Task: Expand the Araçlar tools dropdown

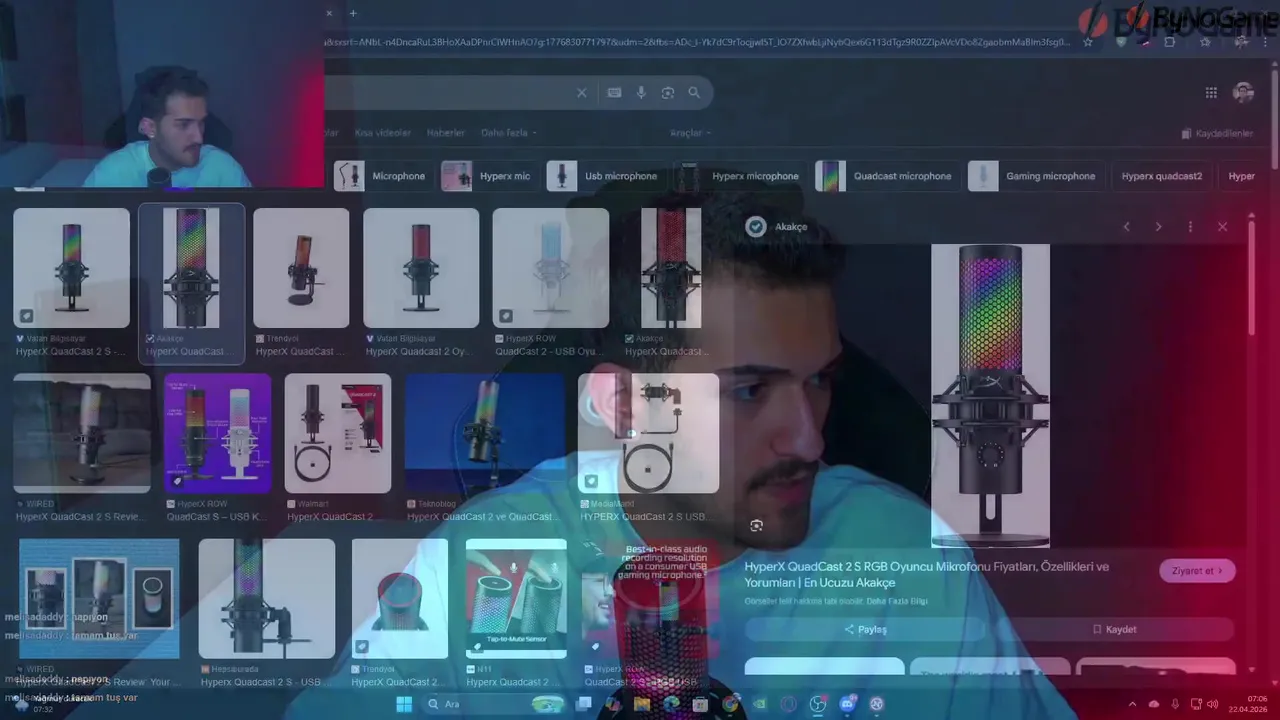Action: 690,133
